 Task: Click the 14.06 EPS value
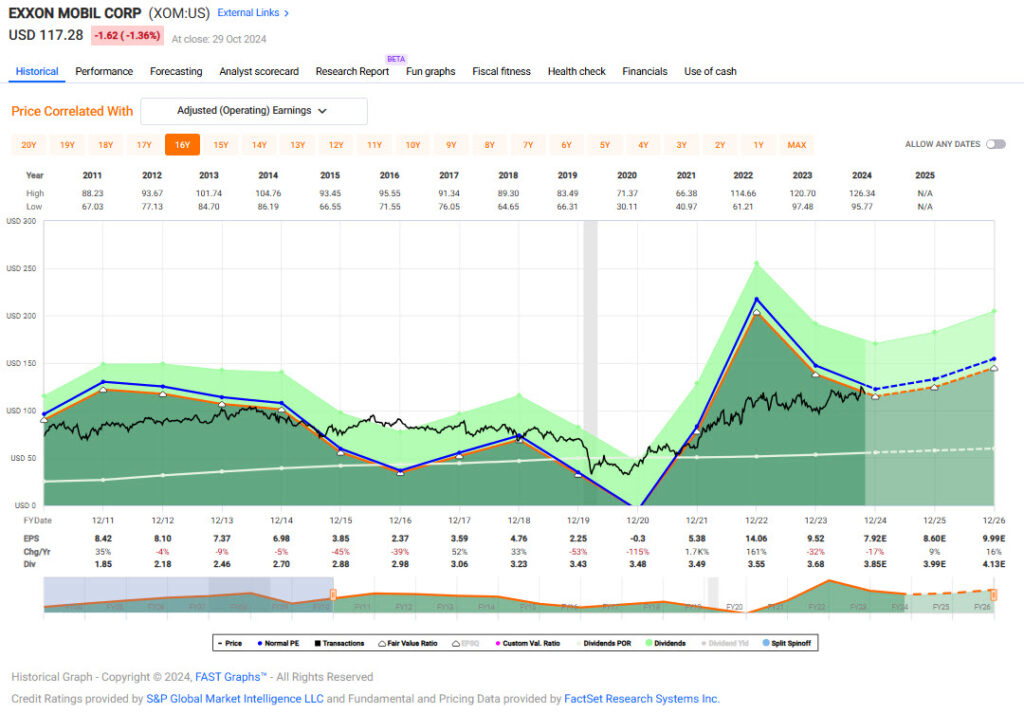click(x=756, y=539)
